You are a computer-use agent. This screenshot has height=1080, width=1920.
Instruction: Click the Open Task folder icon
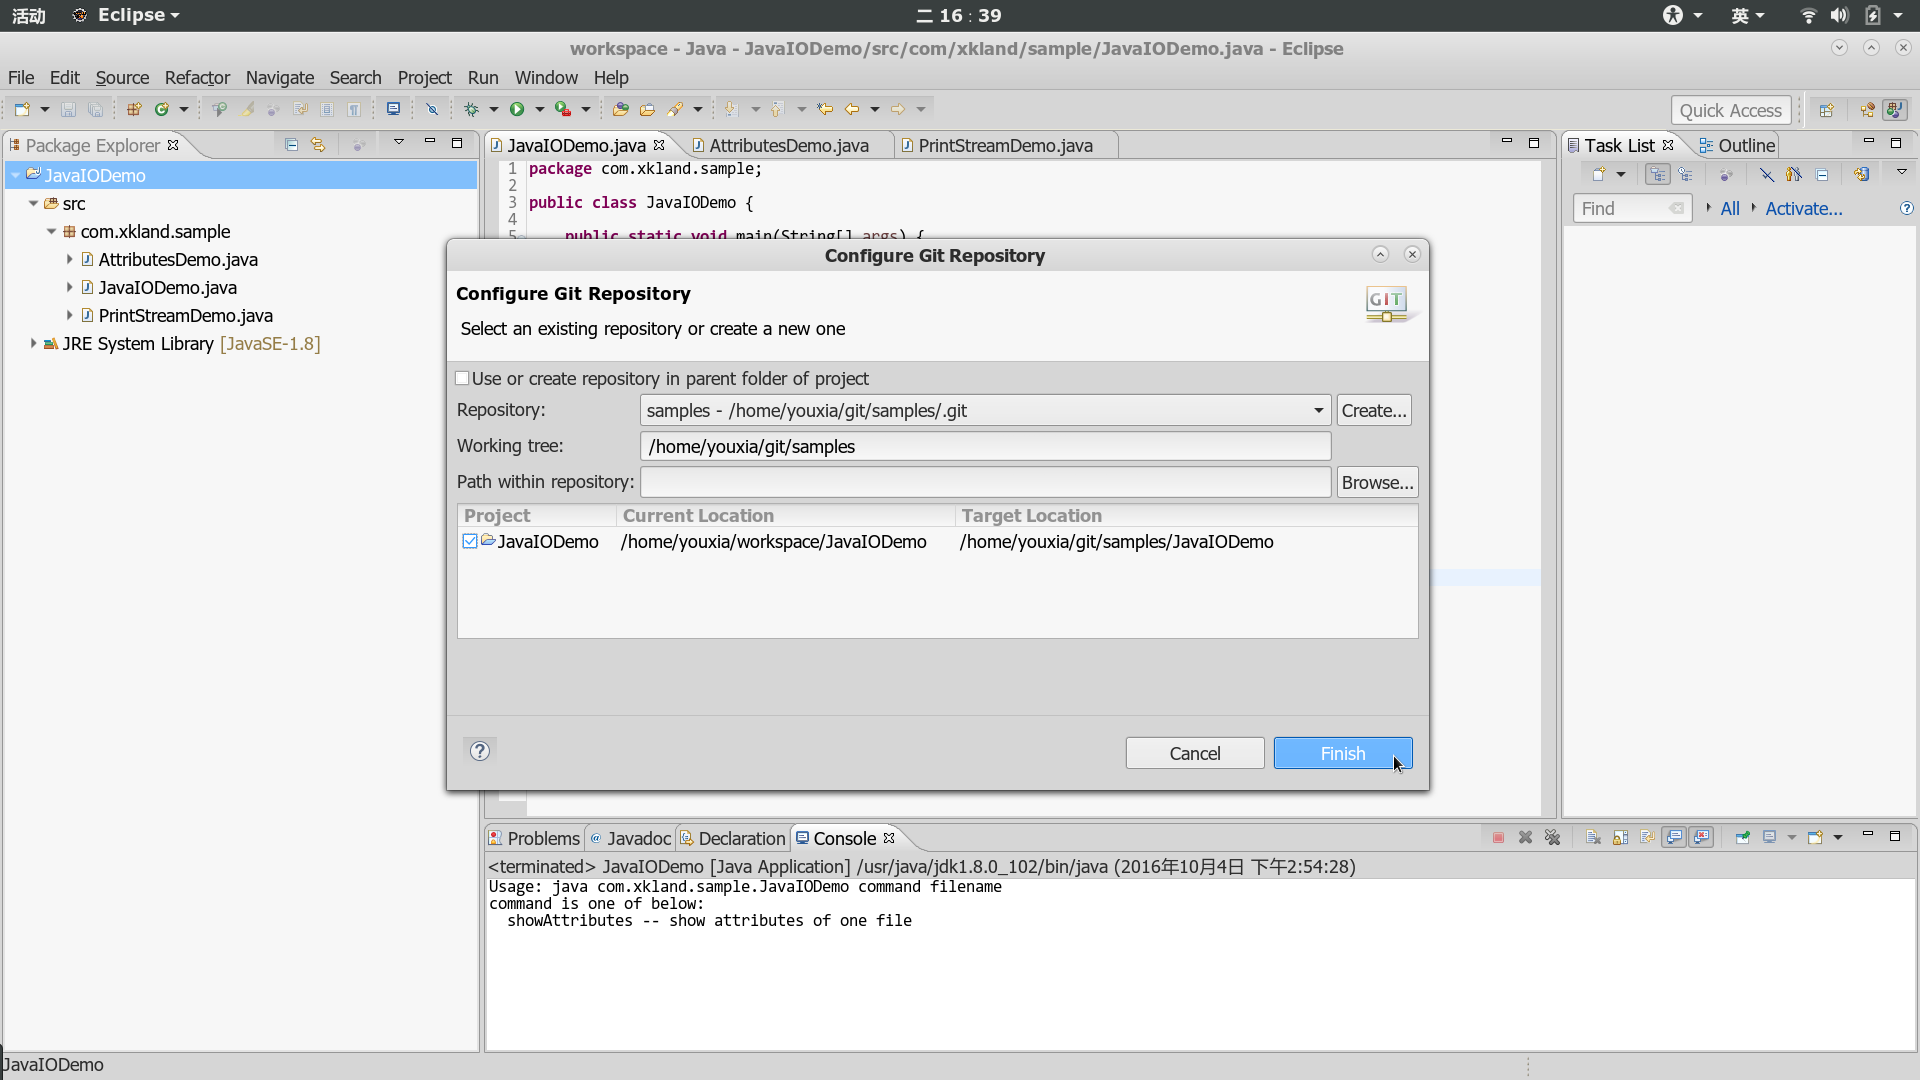(x=647, y=109)
